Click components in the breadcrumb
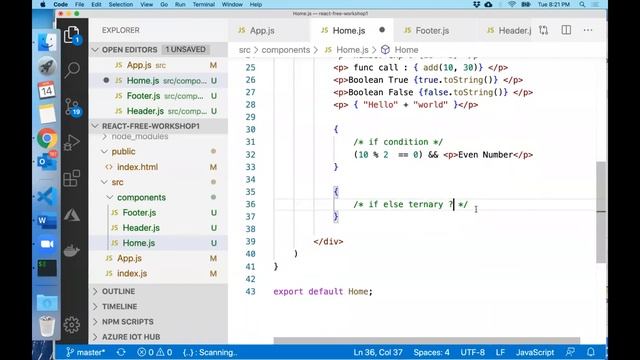The image size is (640, 360). [286, 50]
